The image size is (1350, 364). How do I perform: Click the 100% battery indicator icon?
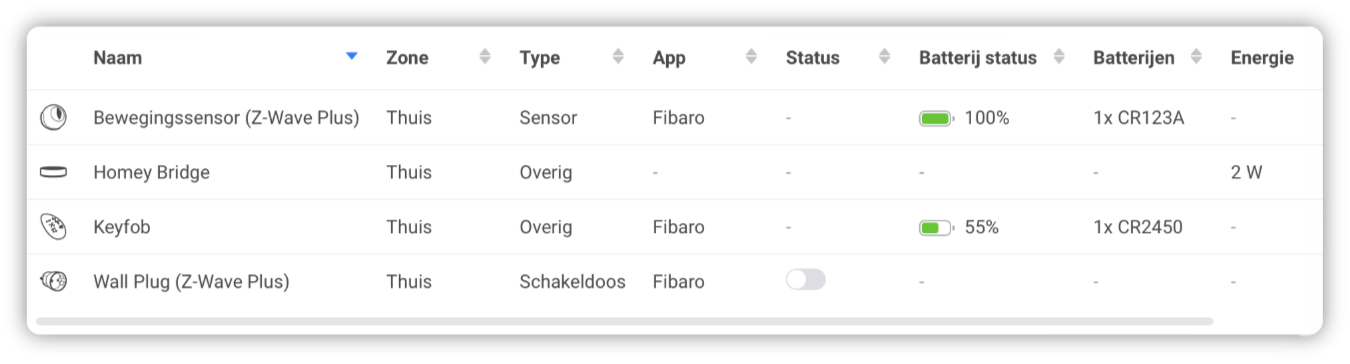pyautogui.click(x=937, y=118)
